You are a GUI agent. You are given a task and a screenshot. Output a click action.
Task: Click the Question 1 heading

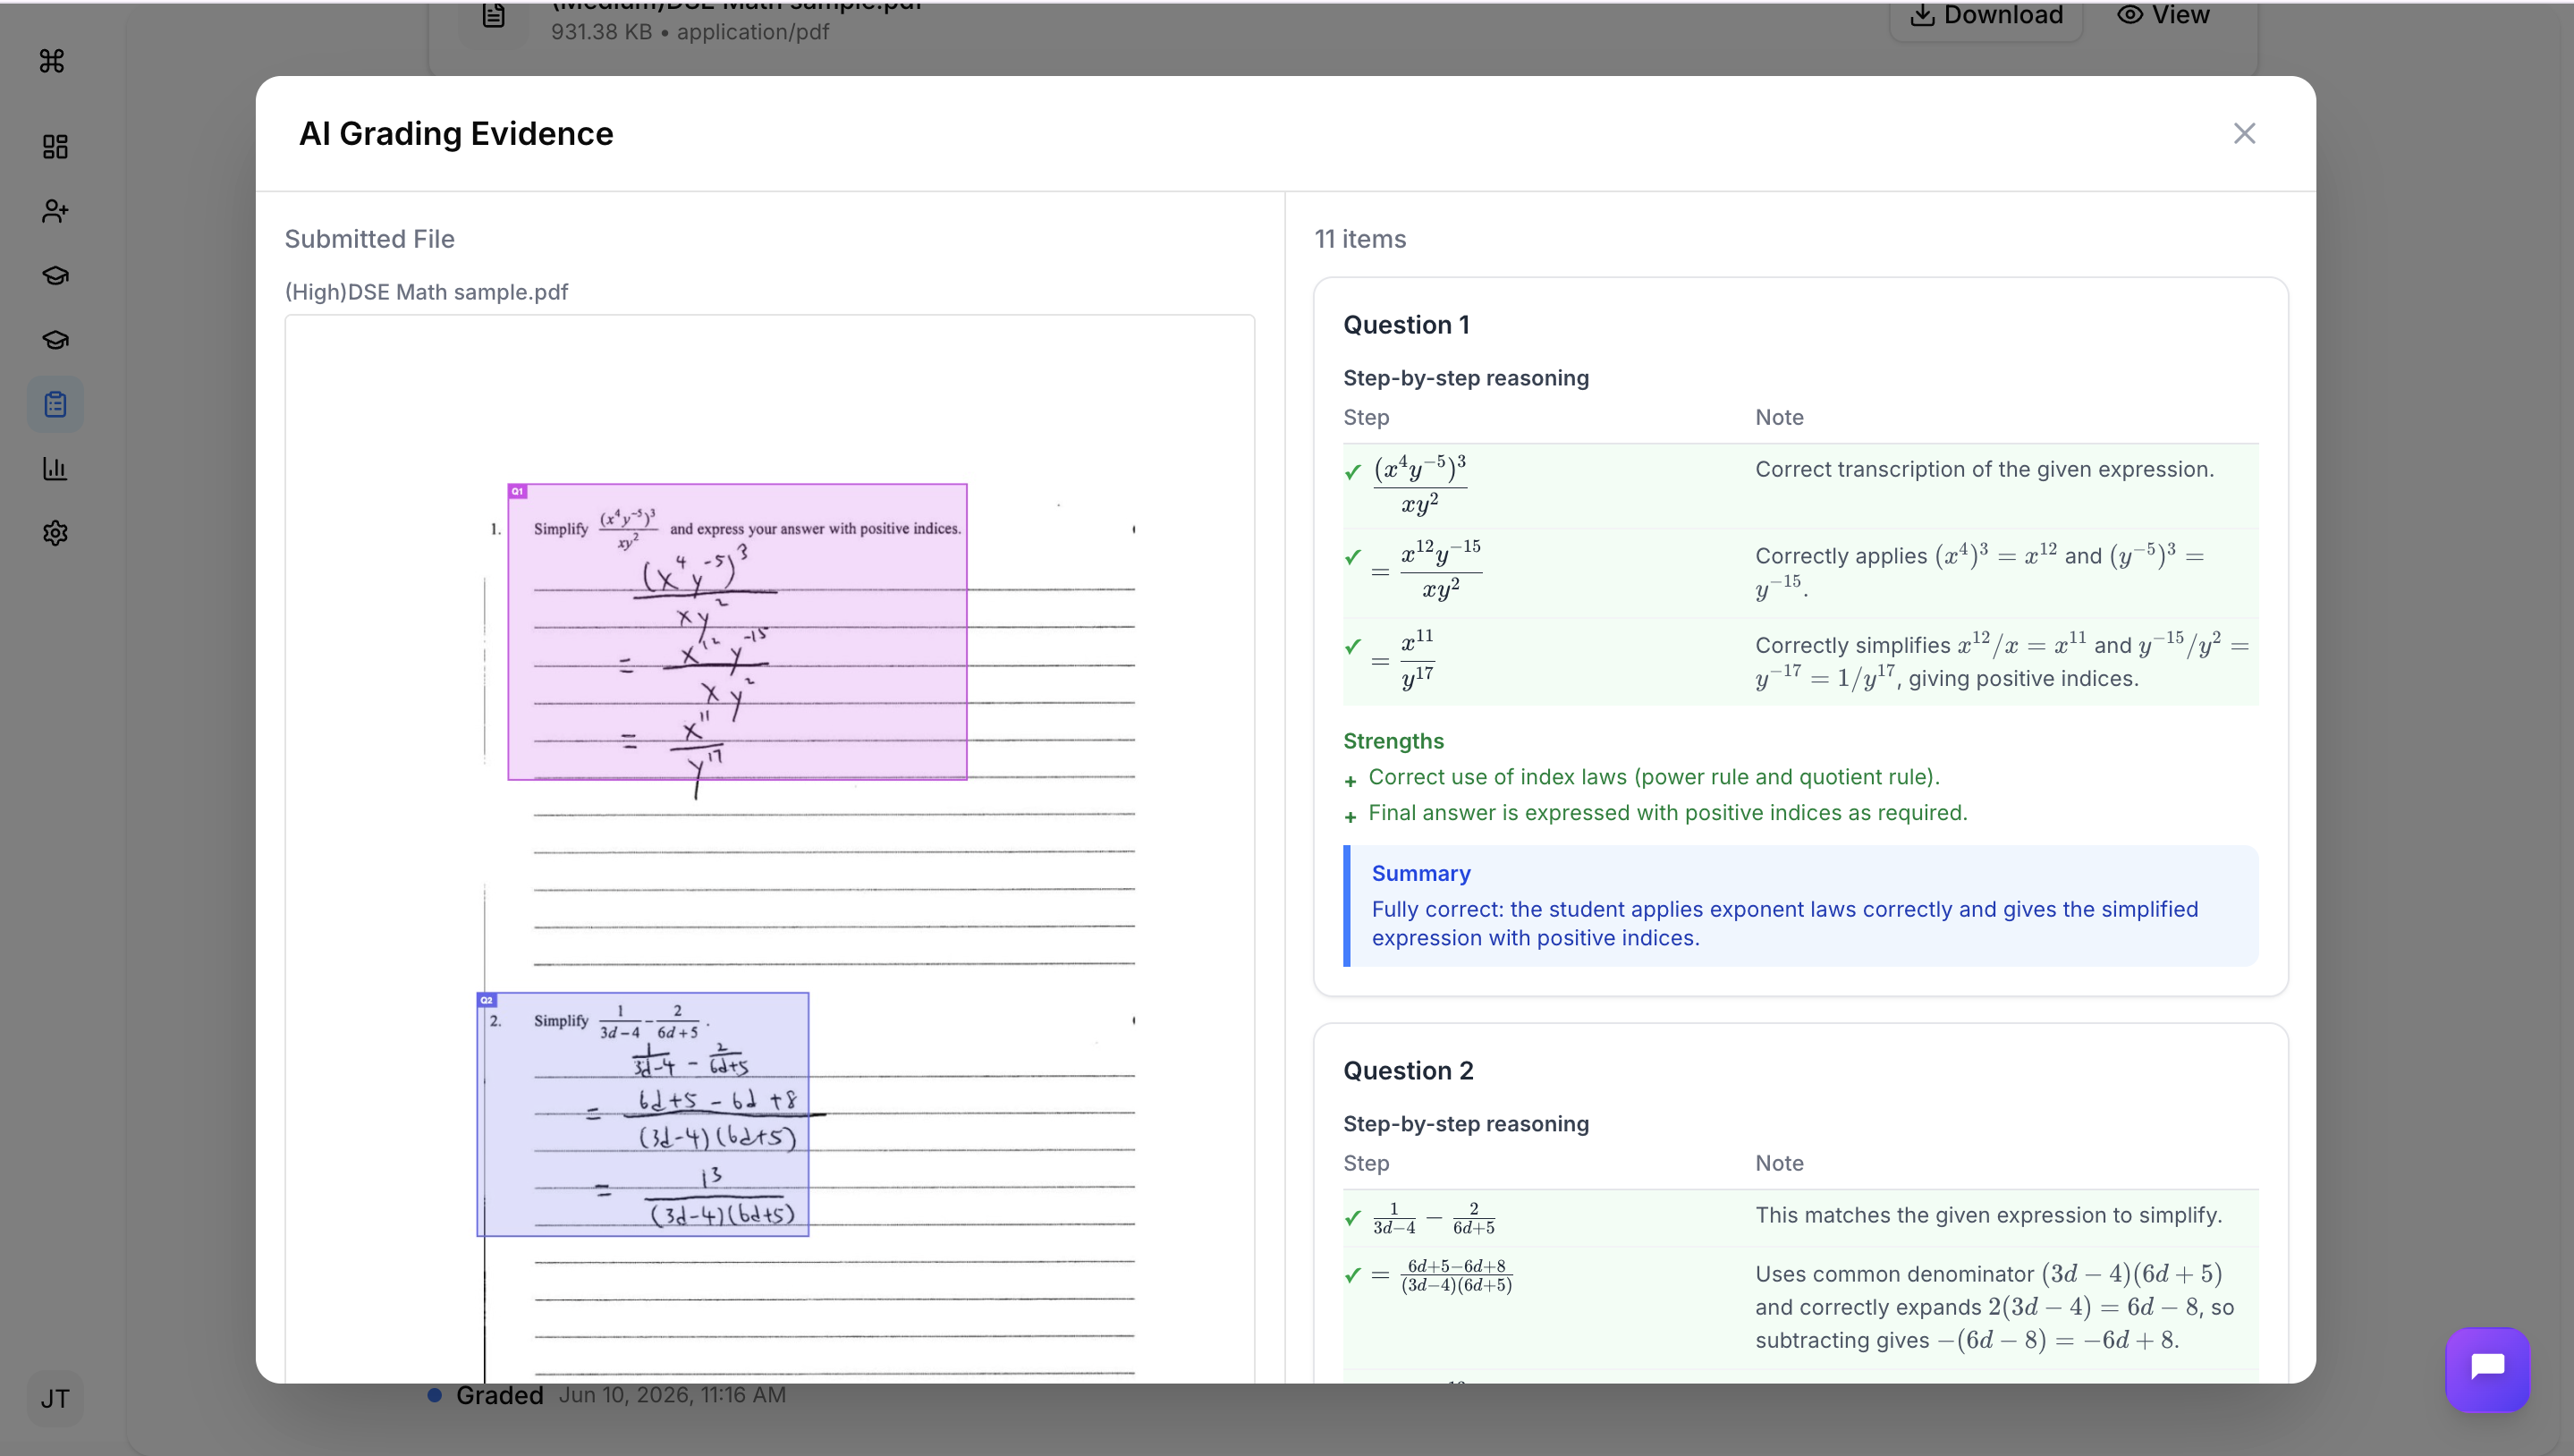(1406, 325)
